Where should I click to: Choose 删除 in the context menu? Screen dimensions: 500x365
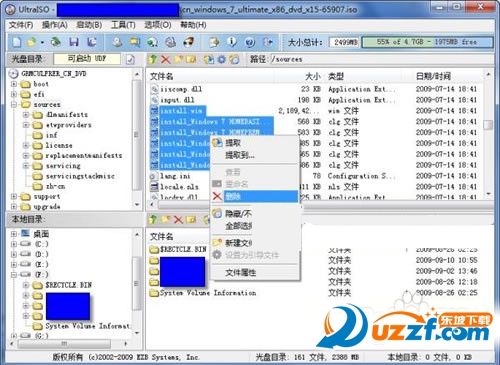[255, 196]
